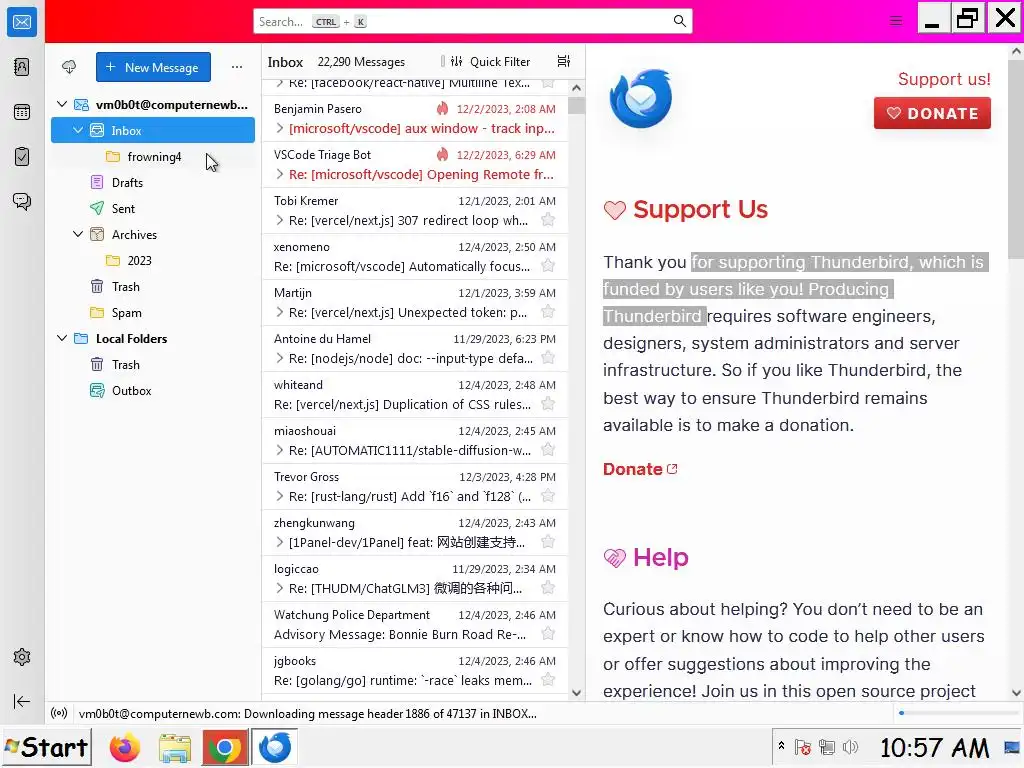The height and width of the screenshot is (768, 1024).
Task: Star the Antoine du Hamel message
Action: pyautogui.click(x=548, y=358)
